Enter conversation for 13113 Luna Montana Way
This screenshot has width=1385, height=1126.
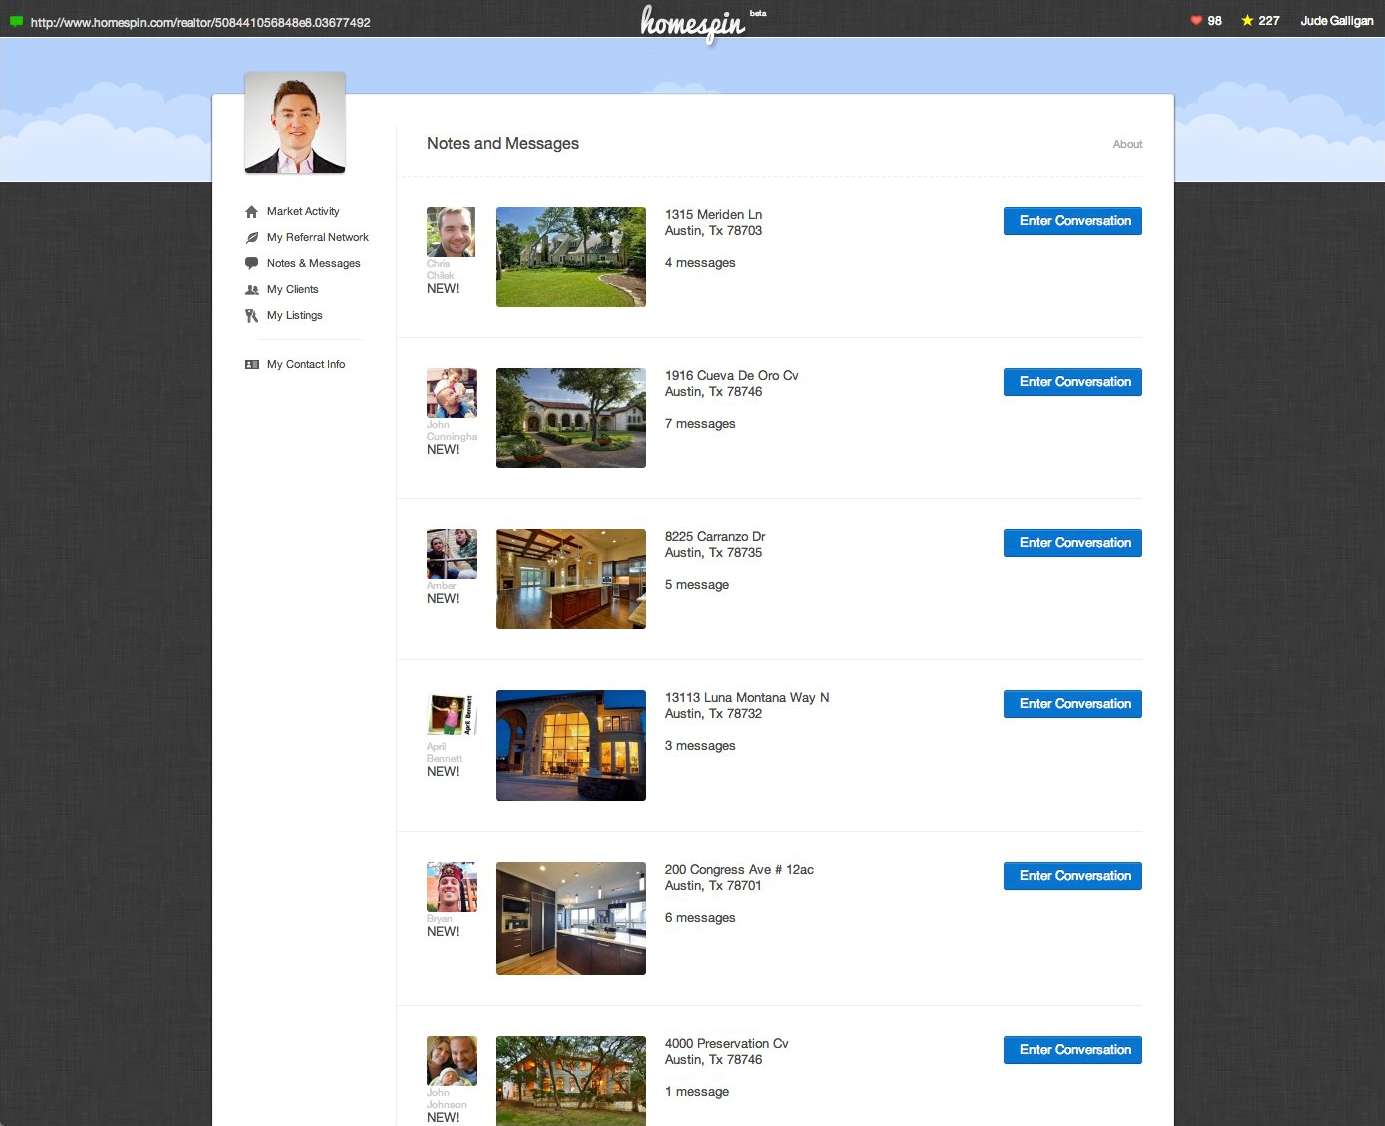(1073, 704)
